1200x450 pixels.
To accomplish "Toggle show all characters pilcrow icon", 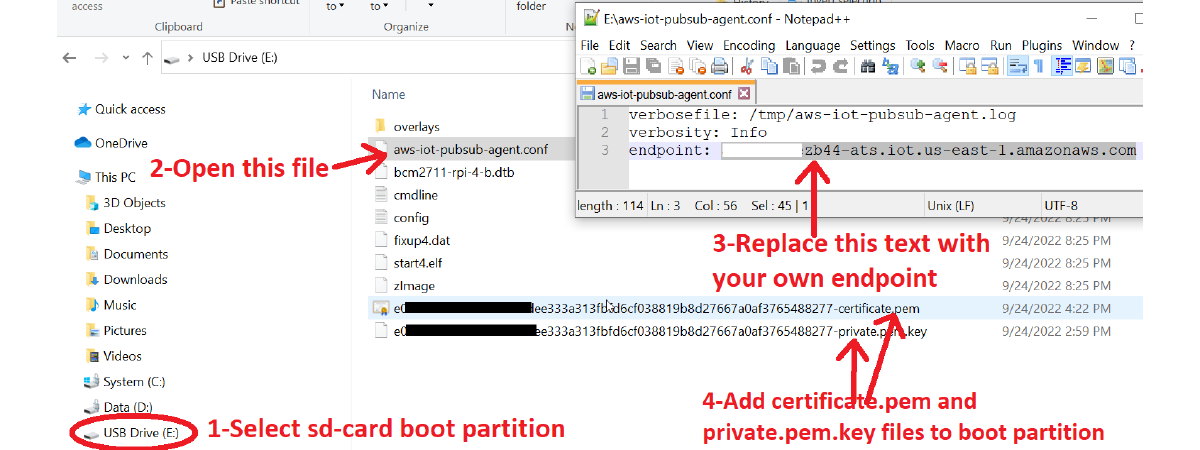I will [x=1038, y=66].
